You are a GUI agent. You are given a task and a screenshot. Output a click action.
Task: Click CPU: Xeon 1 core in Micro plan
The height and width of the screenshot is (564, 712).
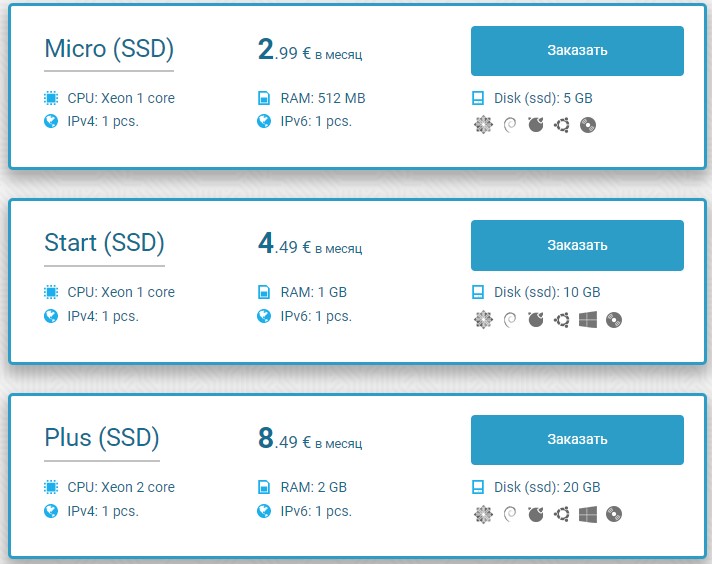(121, 98)
